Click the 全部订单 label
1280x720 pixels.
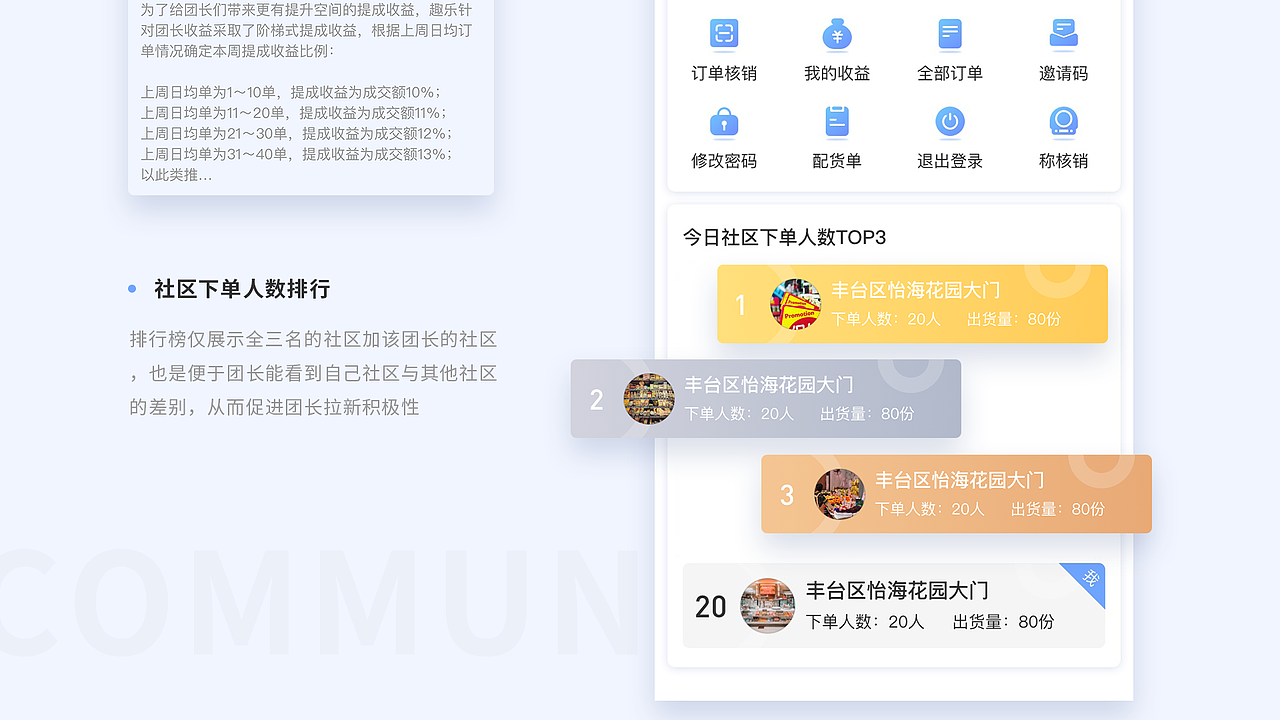(x=950, y=73)
